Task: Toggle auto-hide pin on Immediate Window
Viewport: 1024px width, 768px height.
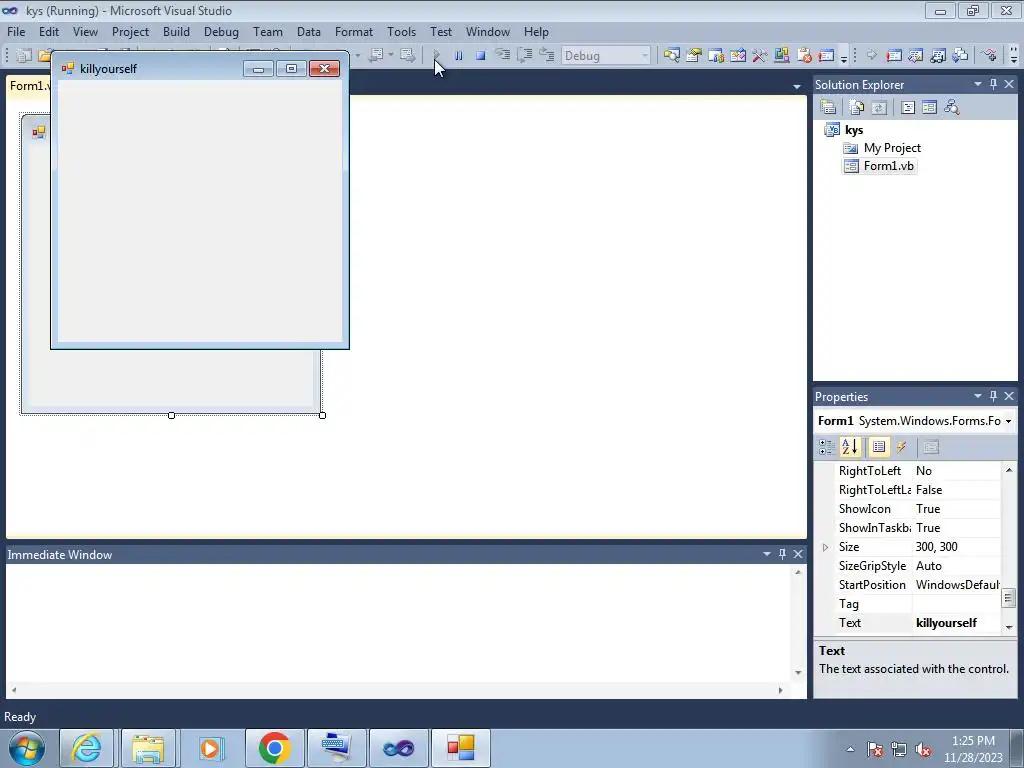Action: 782,554
